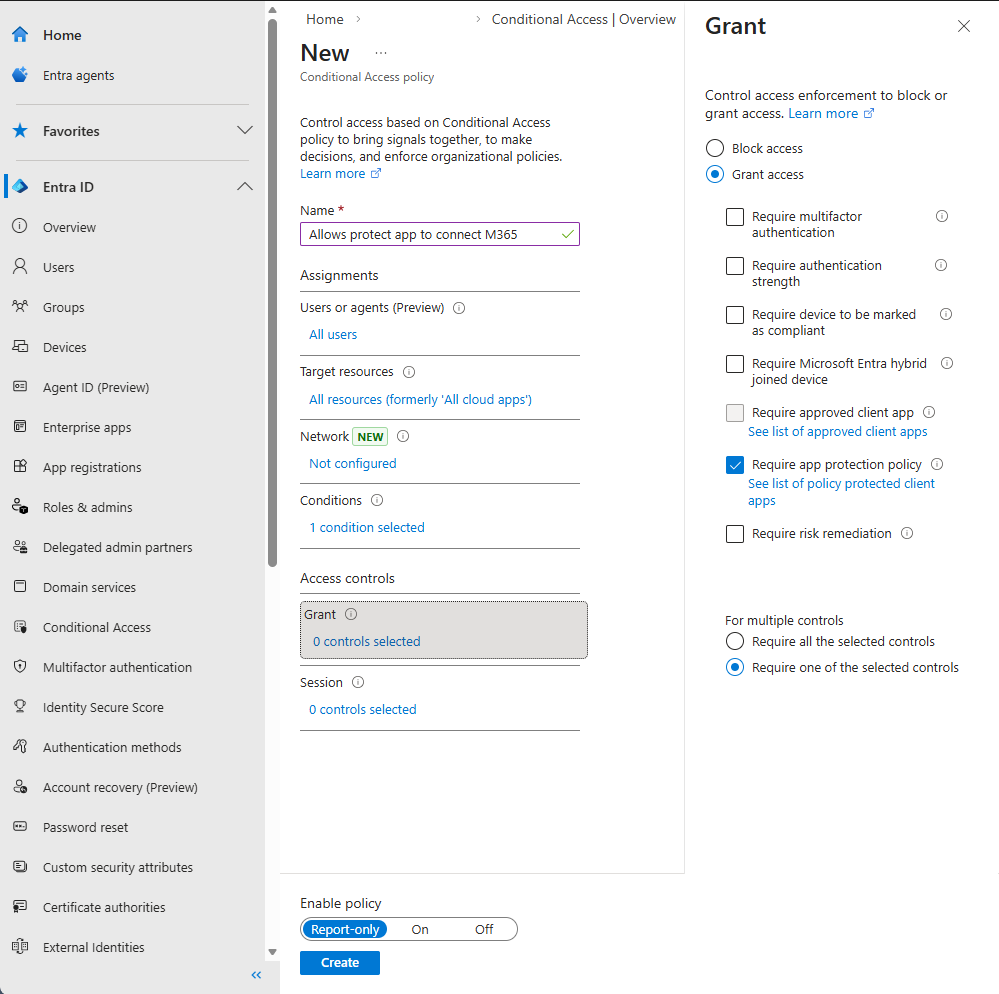The height and width of the screenshot is (994, 999).
Task: Show info for Require risk remediation
Action: (x=907, y=533)
